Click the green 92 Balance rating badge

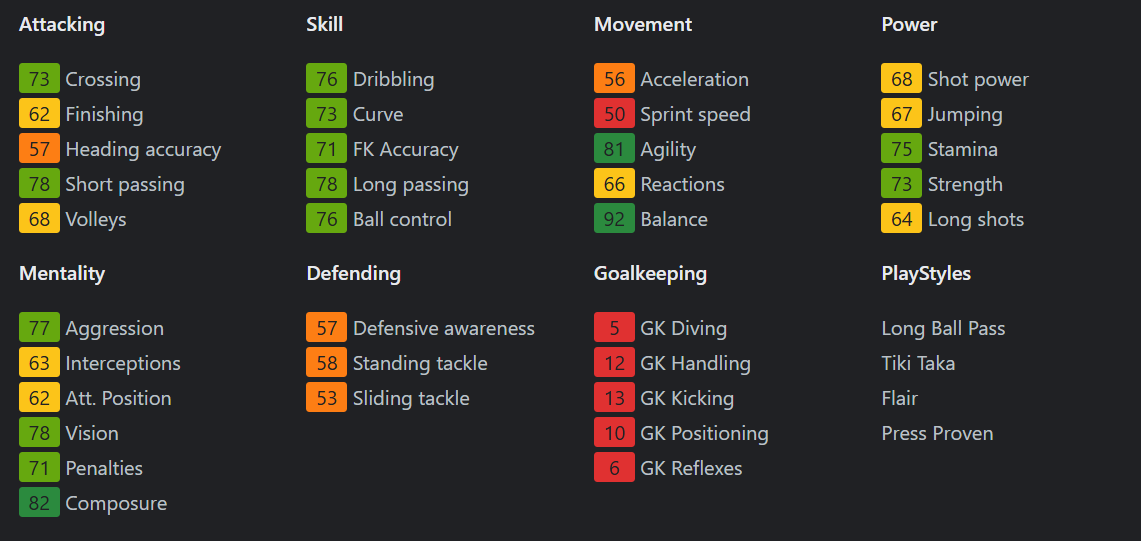pos(614,219)
